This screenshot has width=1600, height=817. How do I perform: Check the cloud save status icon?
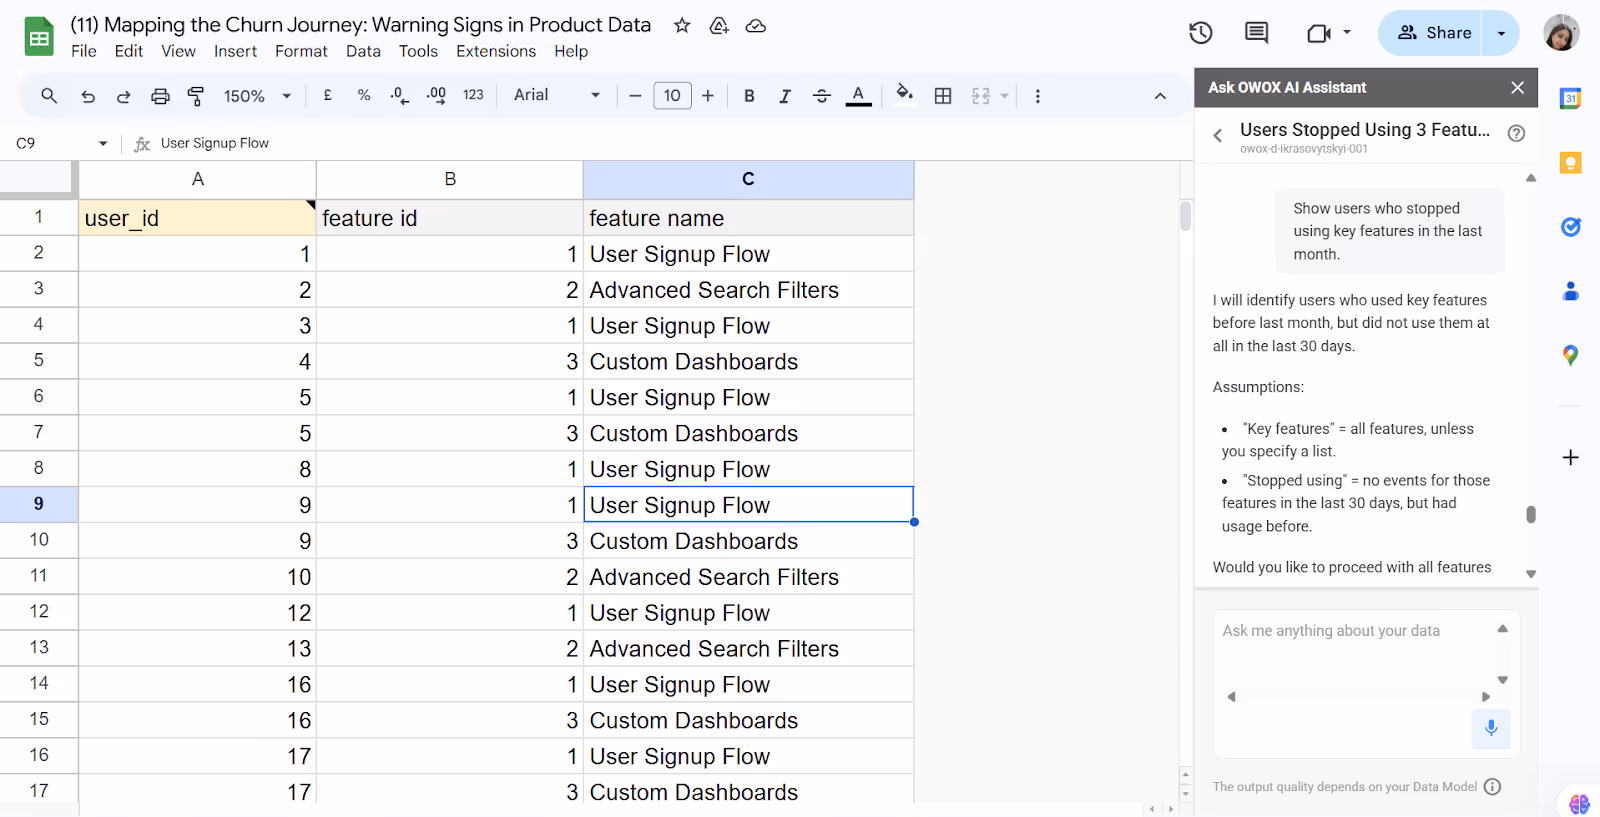(756, 25)
